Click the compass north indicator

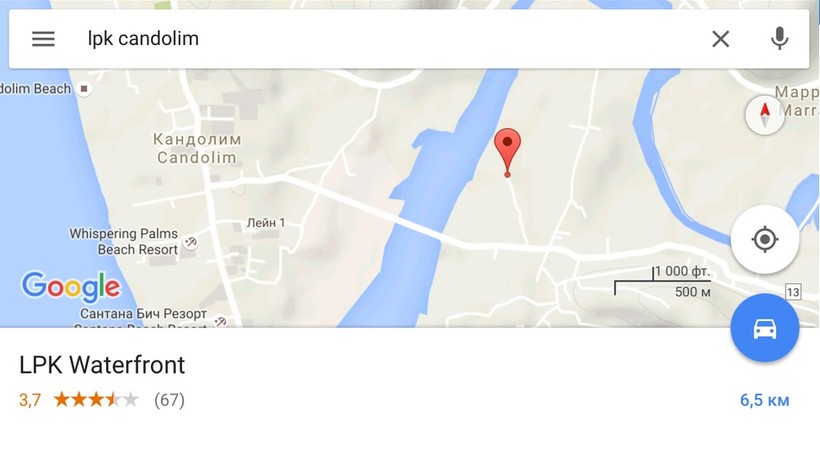(765, 115)
